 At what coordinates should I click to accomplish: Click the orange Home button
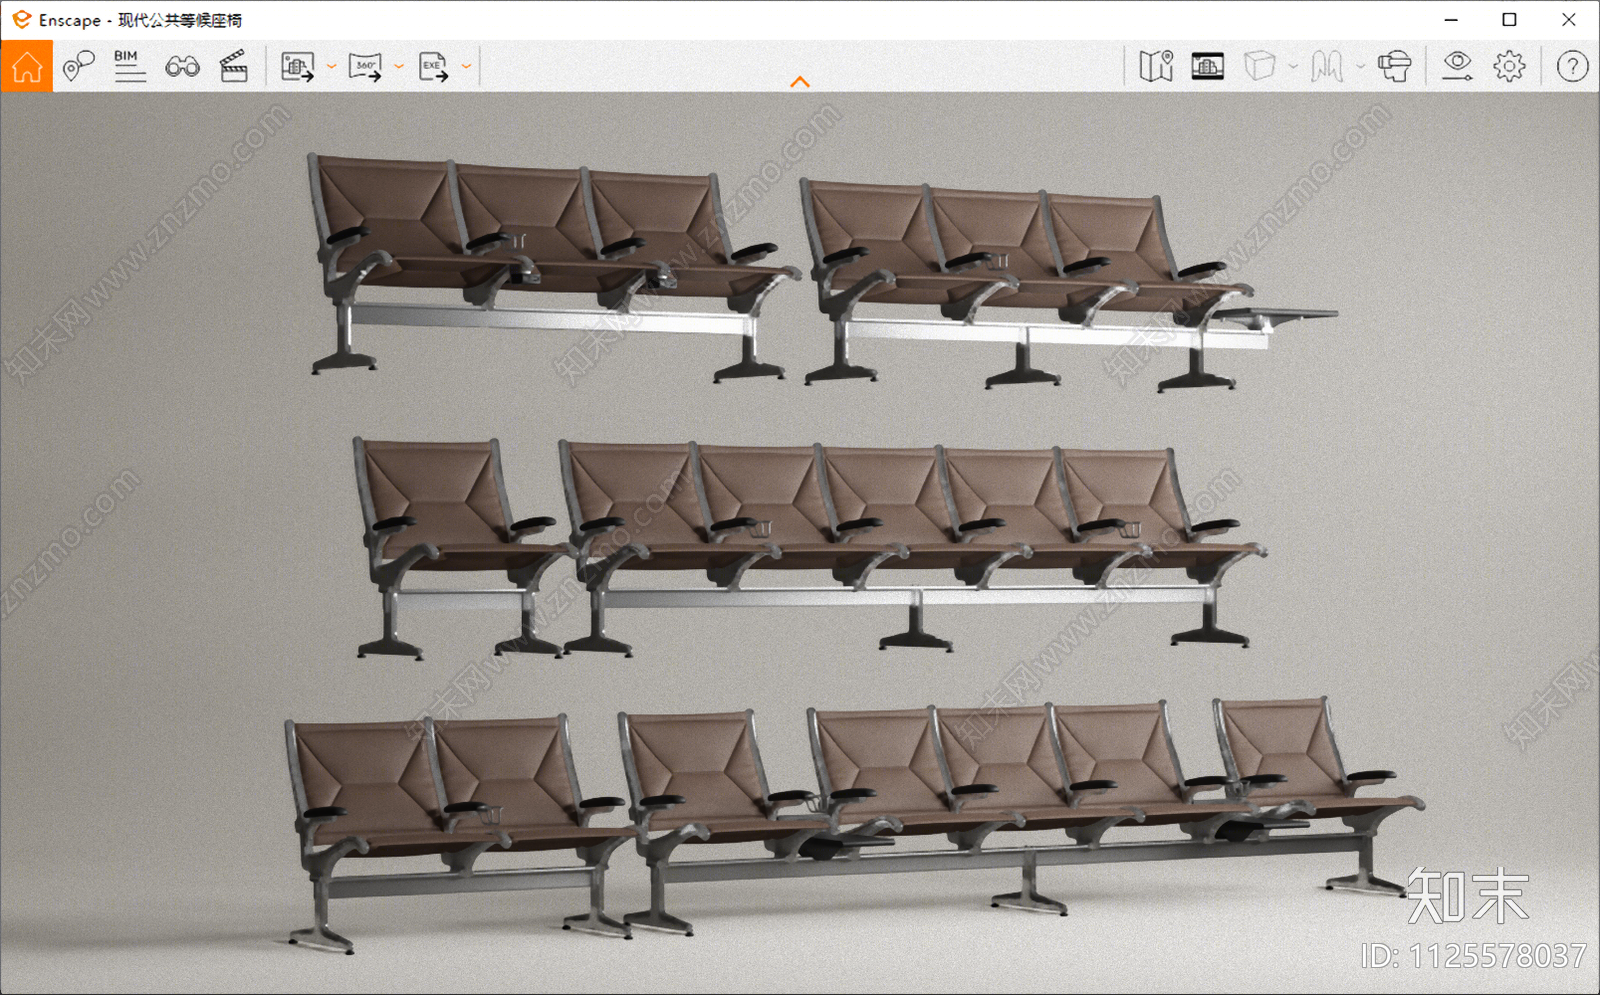pos(27,67)
